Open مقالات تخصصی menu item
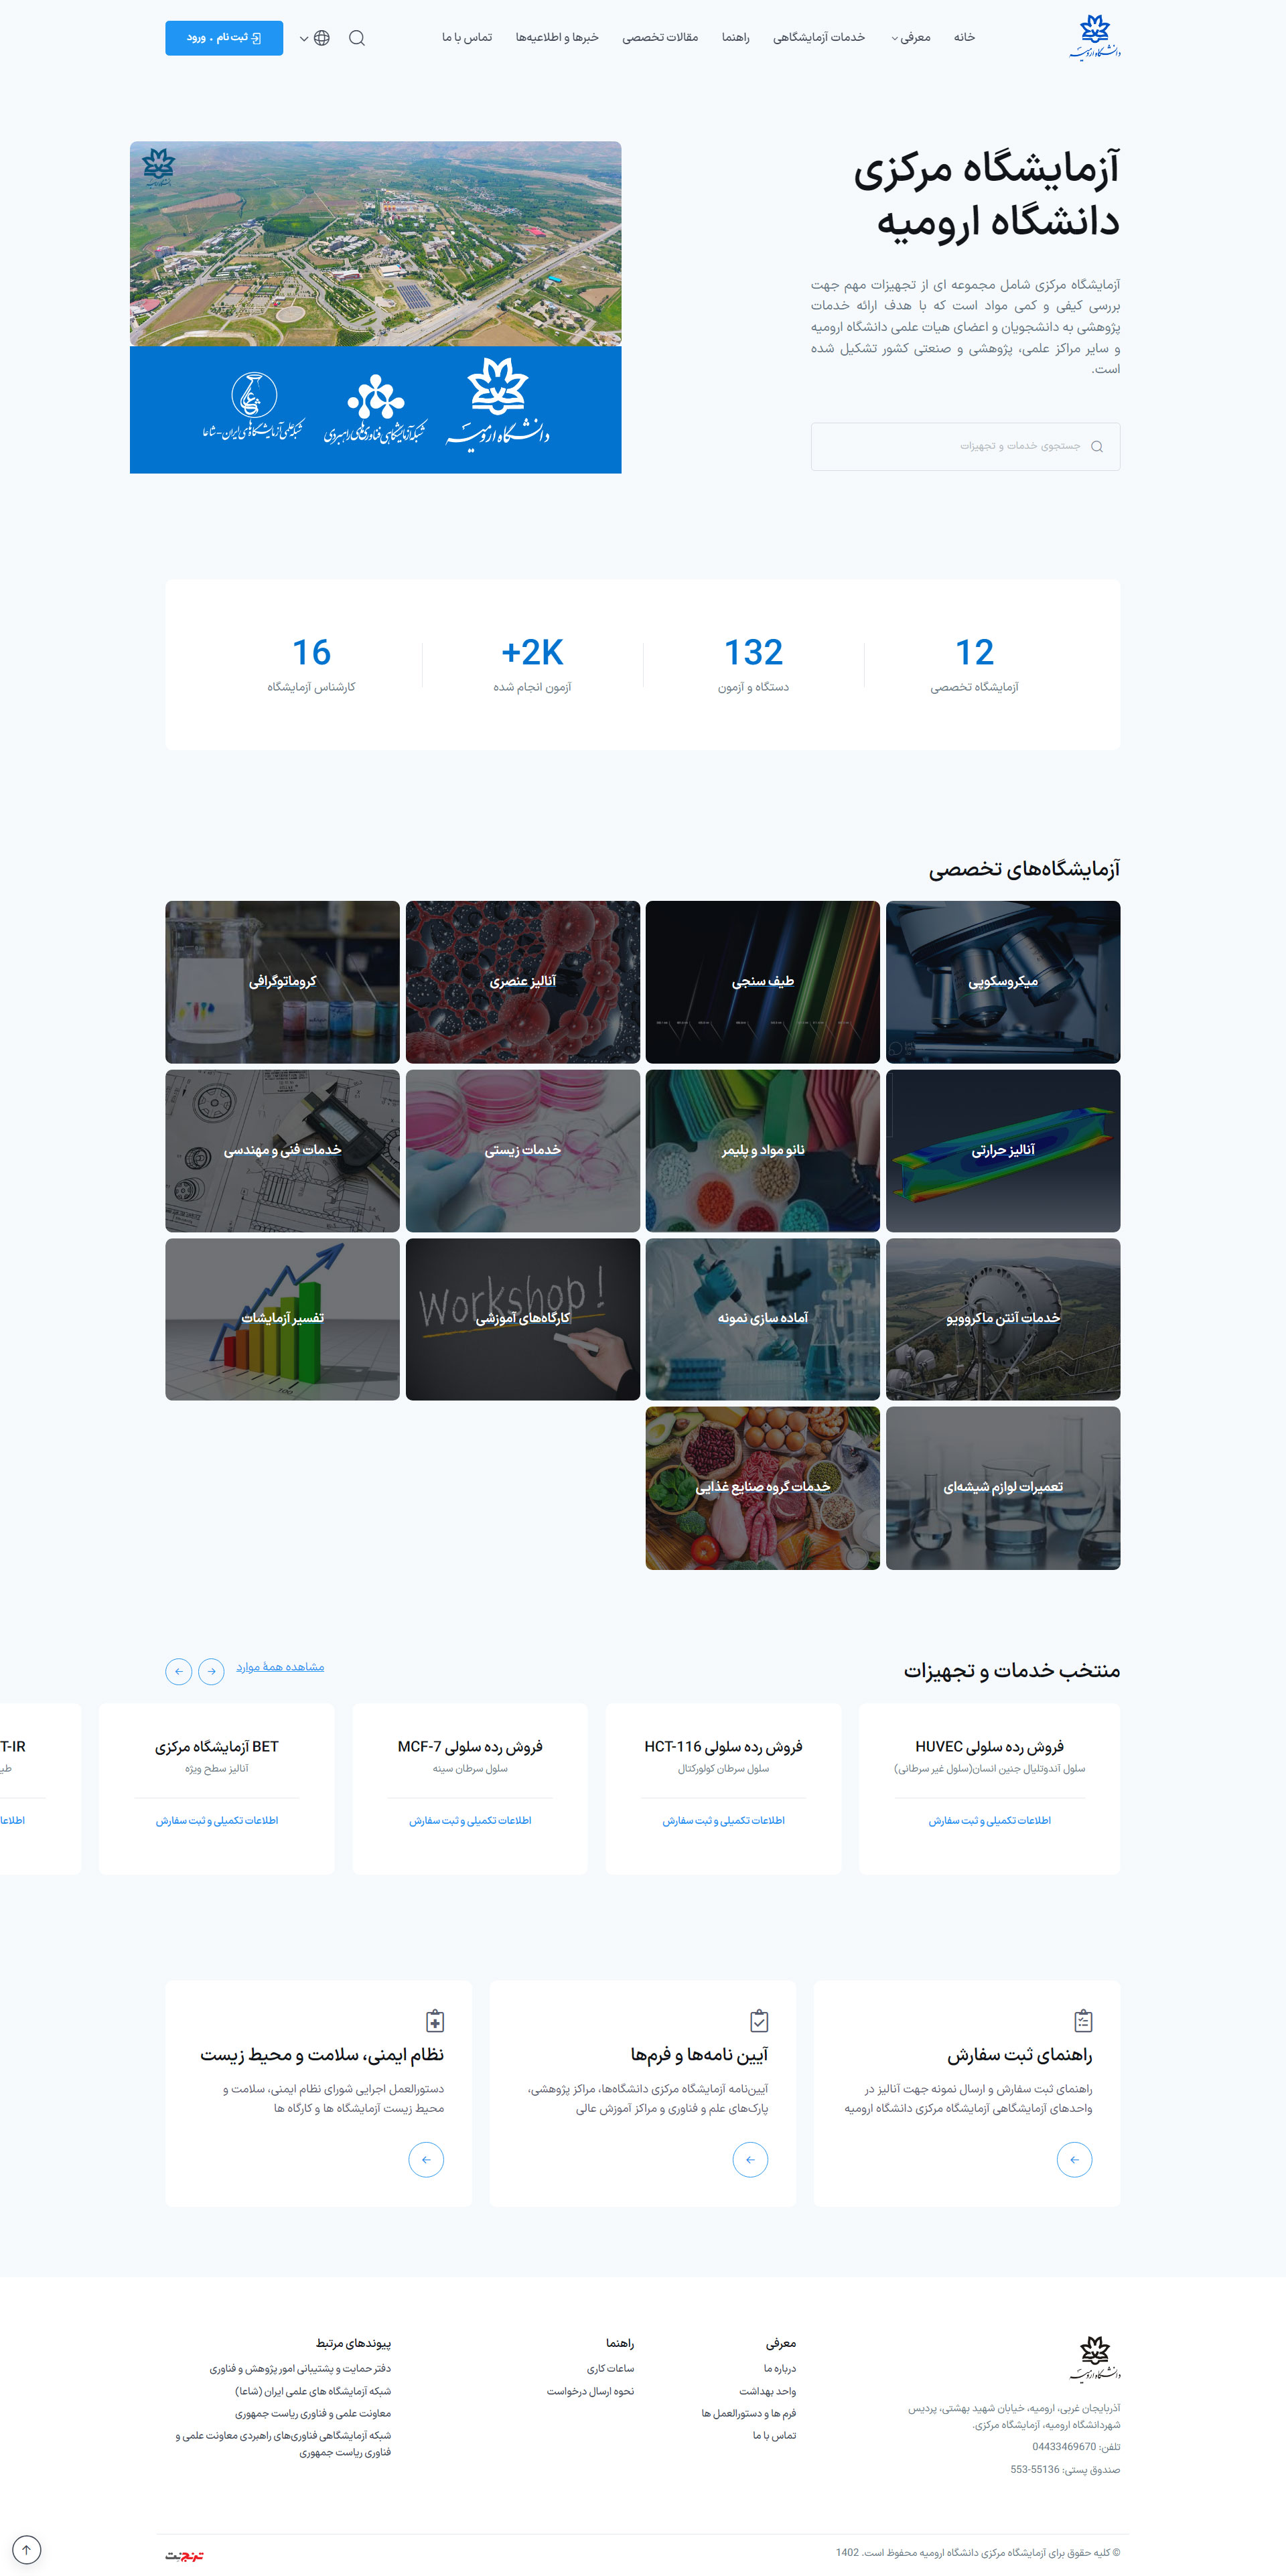 (x=660, y=38)
